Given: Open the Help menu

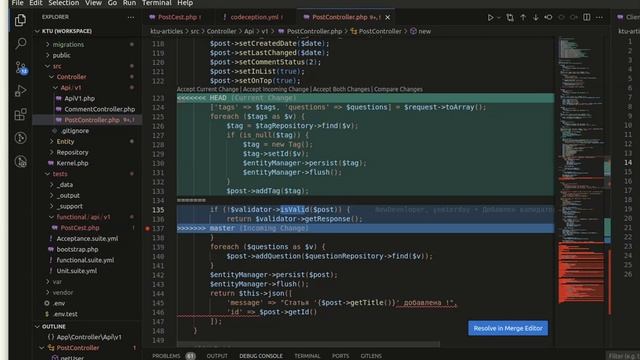Looking at the screenshot, I should click(185, 3).
